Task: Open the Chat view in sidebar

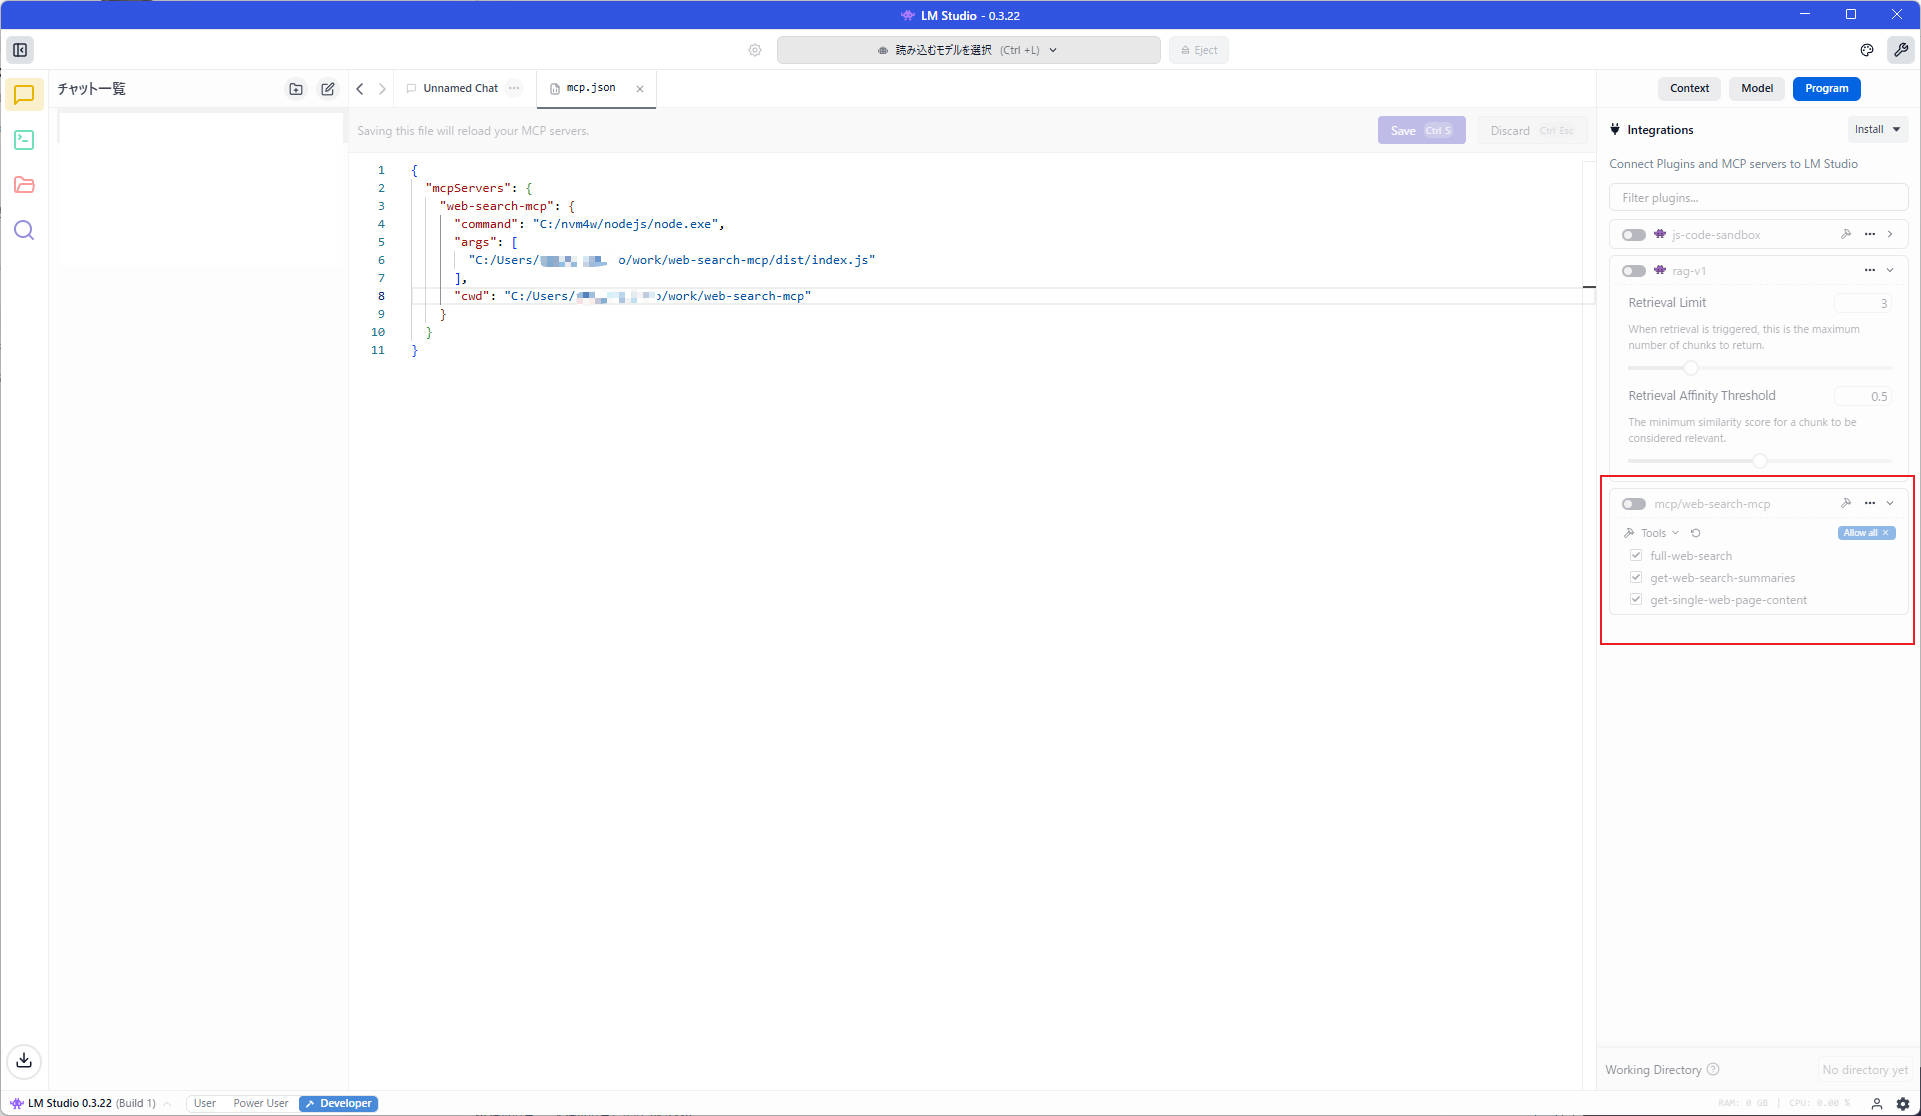Action: point(24,95)
